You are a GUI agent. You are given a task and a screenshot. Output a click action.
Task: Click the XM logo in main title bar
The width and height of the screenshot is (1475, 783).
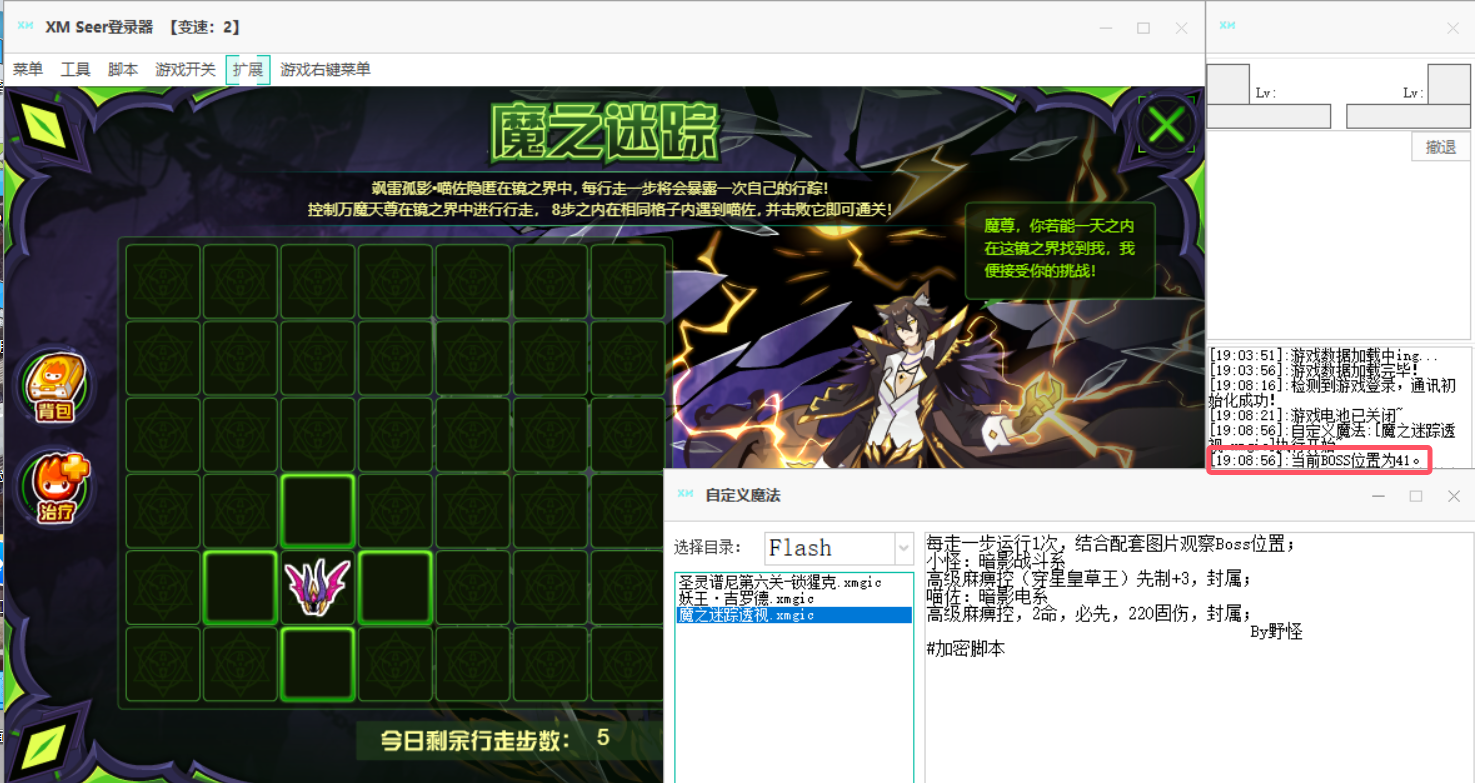pos(25,27)
